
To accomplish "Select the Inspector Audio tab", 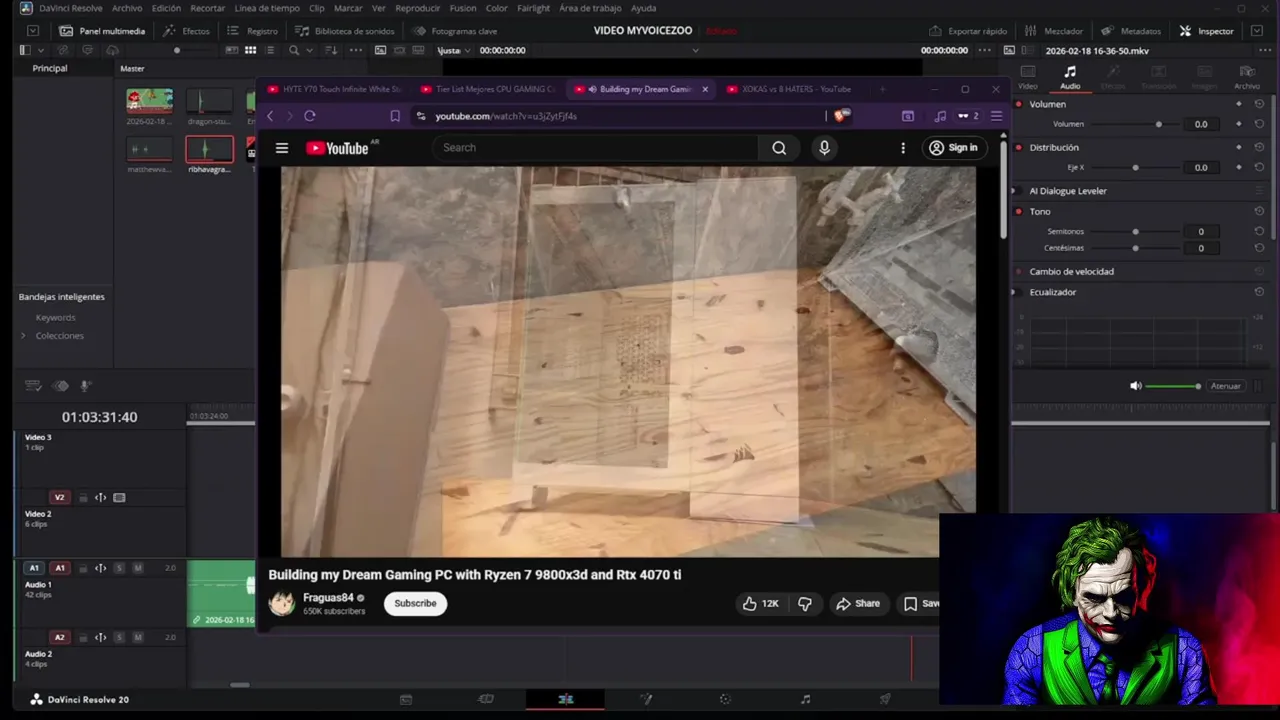I will pos(1070,76).
